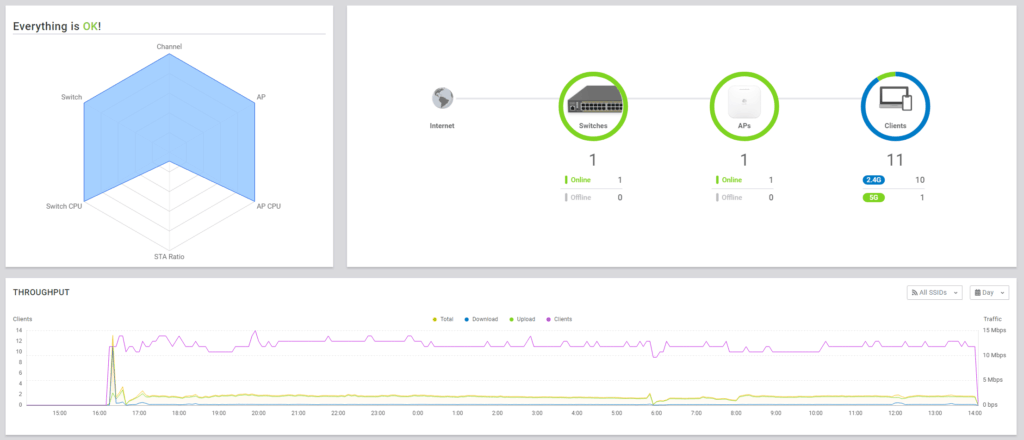This screenshot has width=1024, height=440.
Task: Click the Internet globe icon
Action: click(443, 98)
